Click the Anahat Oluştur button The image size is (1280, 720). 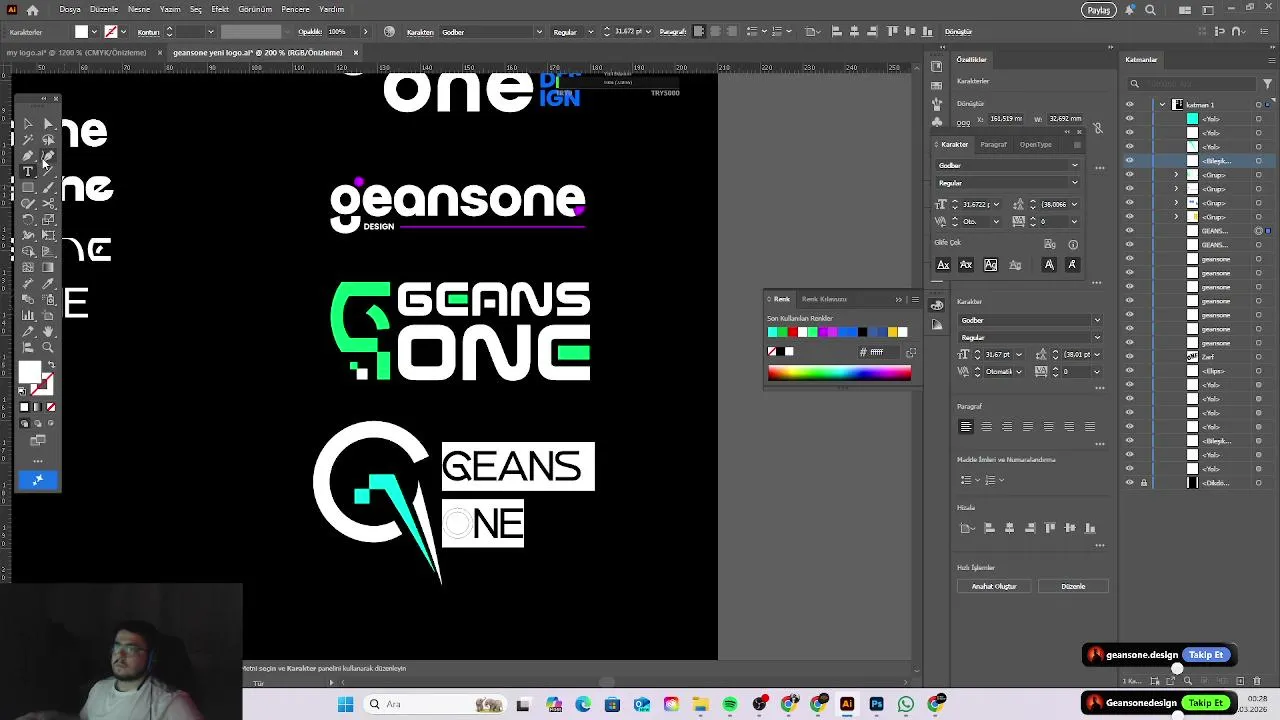[x=994, y=587]
